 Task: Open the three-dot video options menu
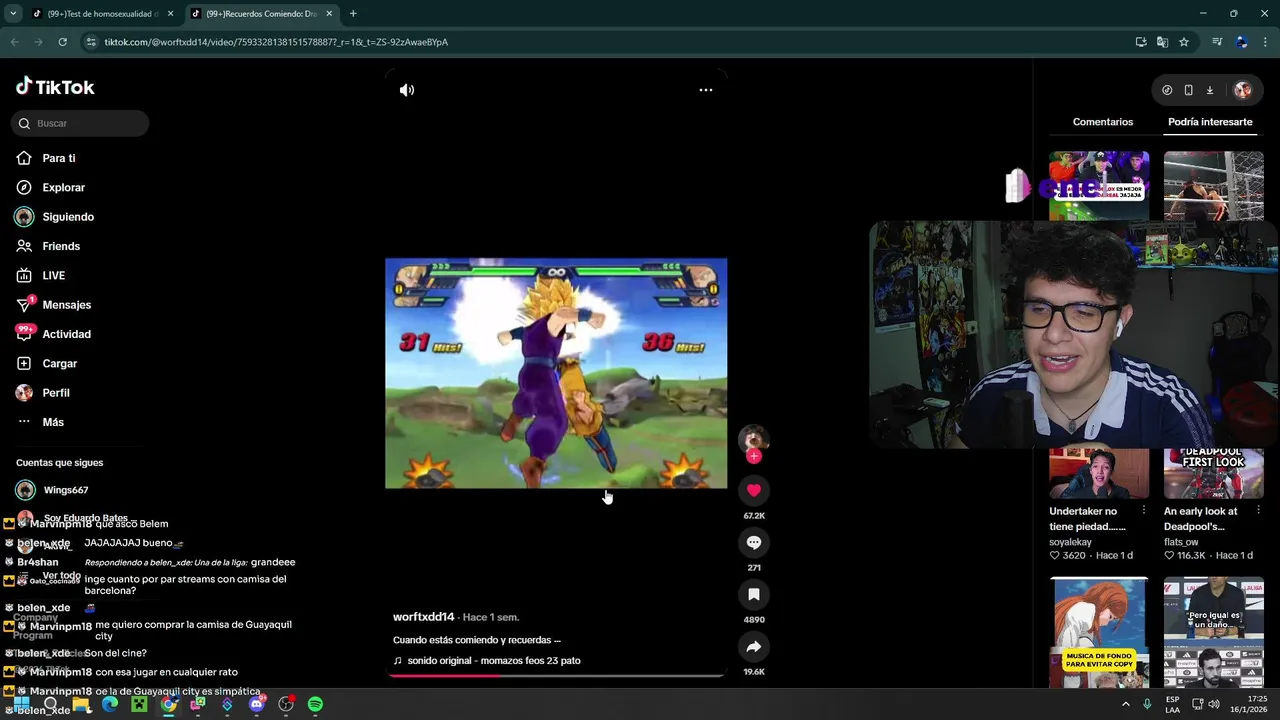[x=706, y=90]
